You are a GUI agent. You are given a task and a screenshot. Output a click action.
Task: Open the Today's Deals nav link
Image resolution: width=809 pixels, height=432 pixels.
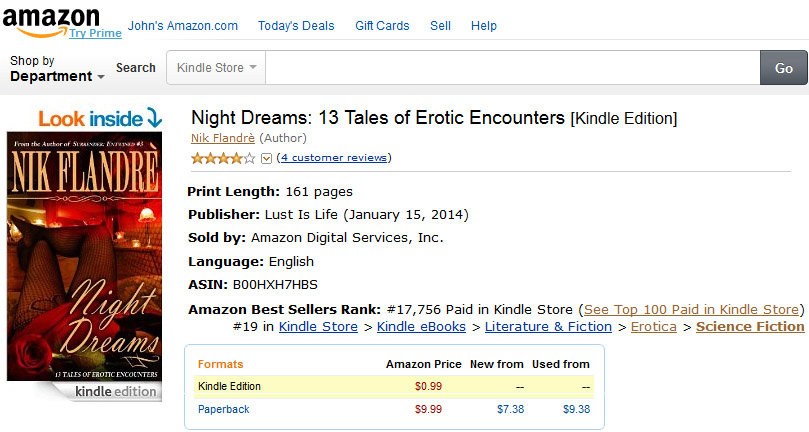tap(296, 25)
